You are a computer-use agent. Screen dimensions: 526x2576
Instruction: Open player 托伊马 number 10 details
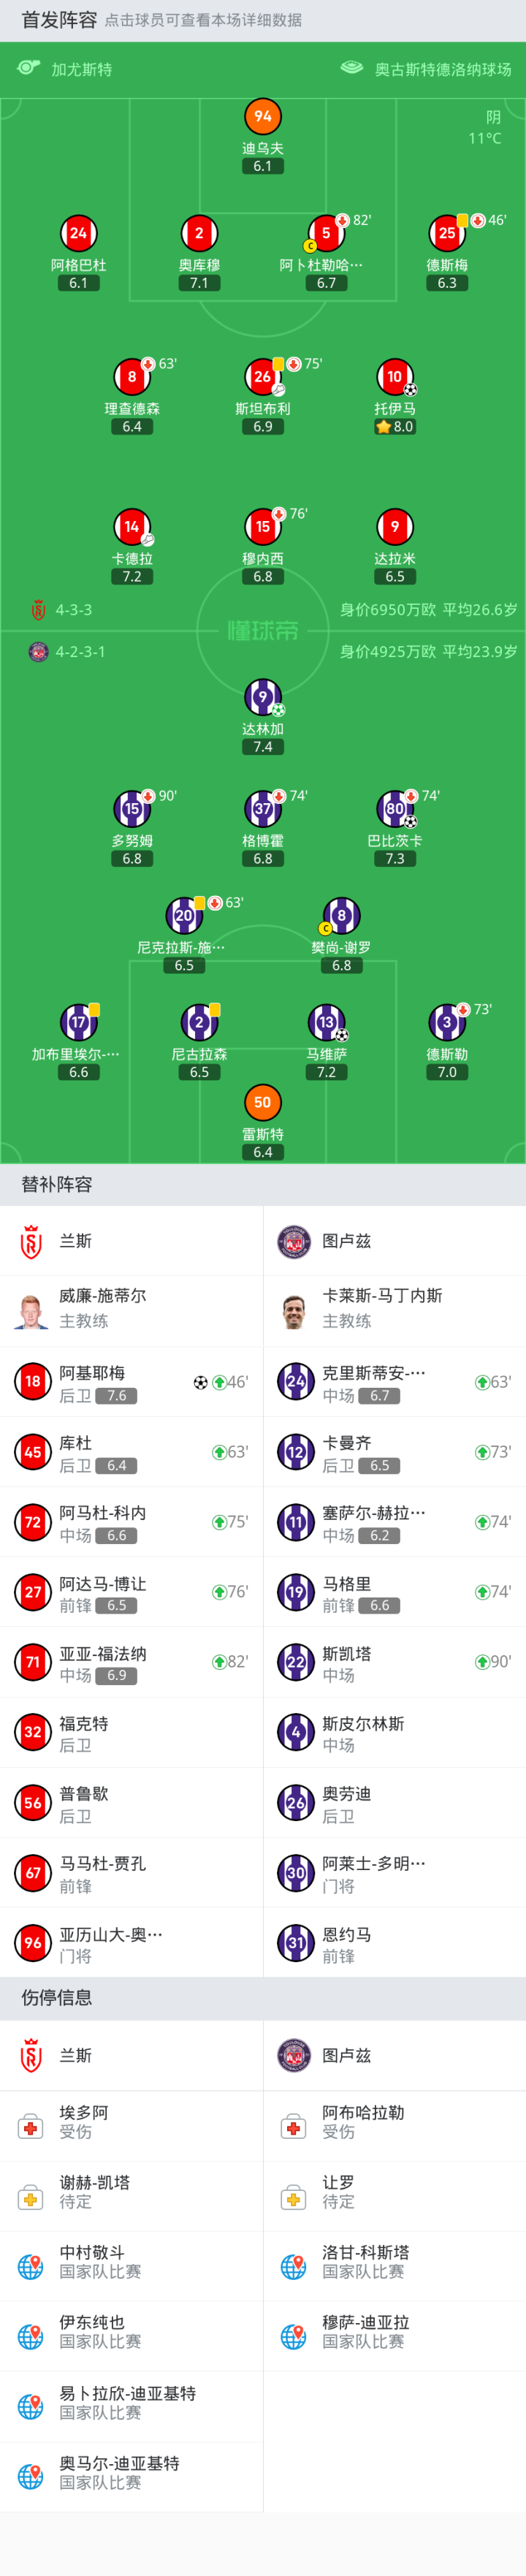(395, 377)
